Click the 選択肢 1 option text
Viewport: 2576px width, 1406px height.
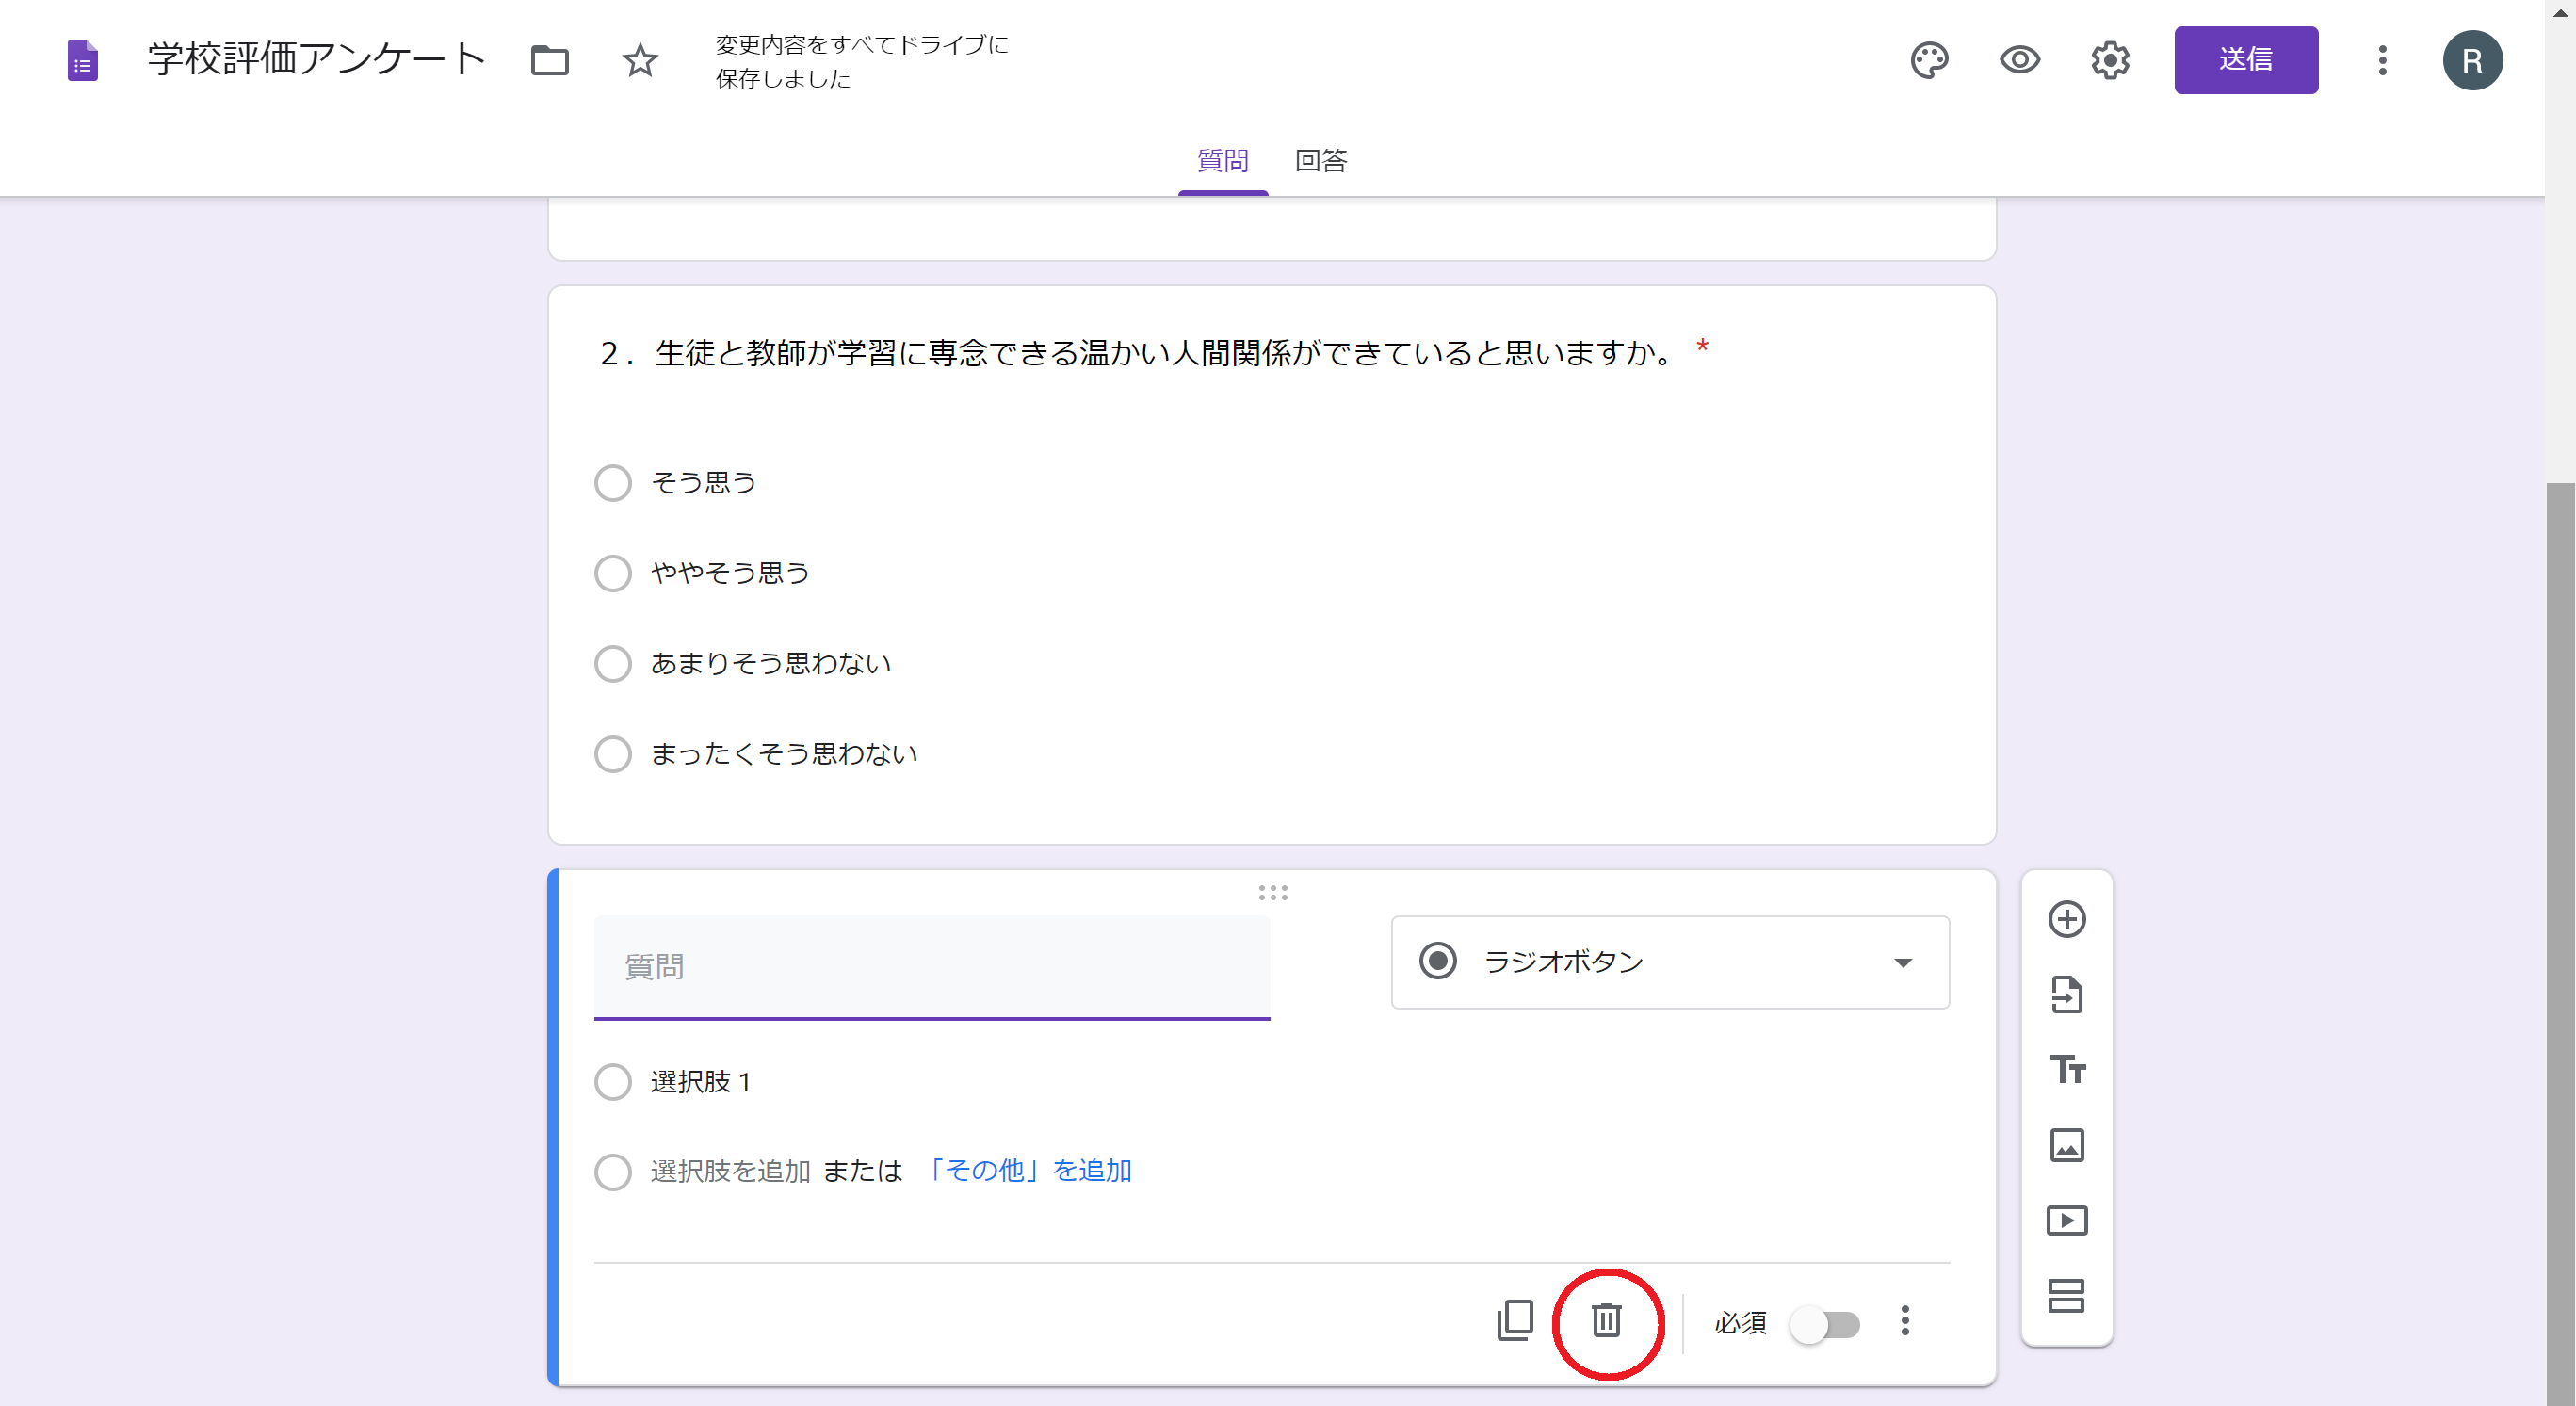[x=701, y=1082]
